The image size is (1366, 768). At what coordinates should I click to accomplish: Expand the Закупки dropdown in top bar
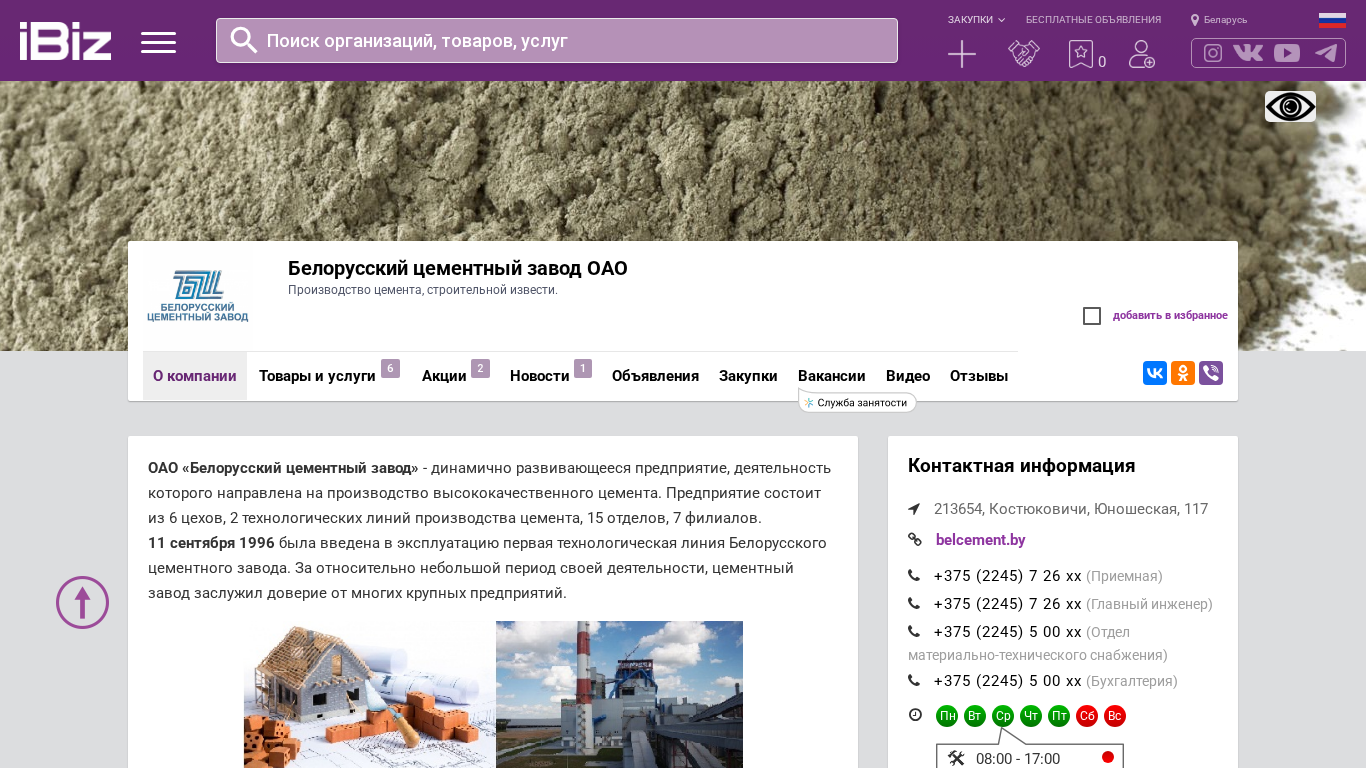coord(976,20)
